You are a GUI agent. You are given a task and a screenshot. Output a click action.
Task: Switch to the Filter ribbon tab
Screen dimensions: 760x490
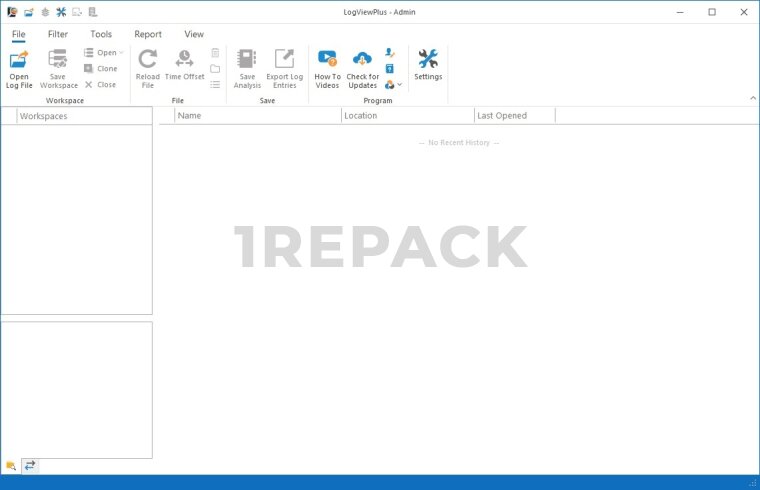click(x=58, y=34)
